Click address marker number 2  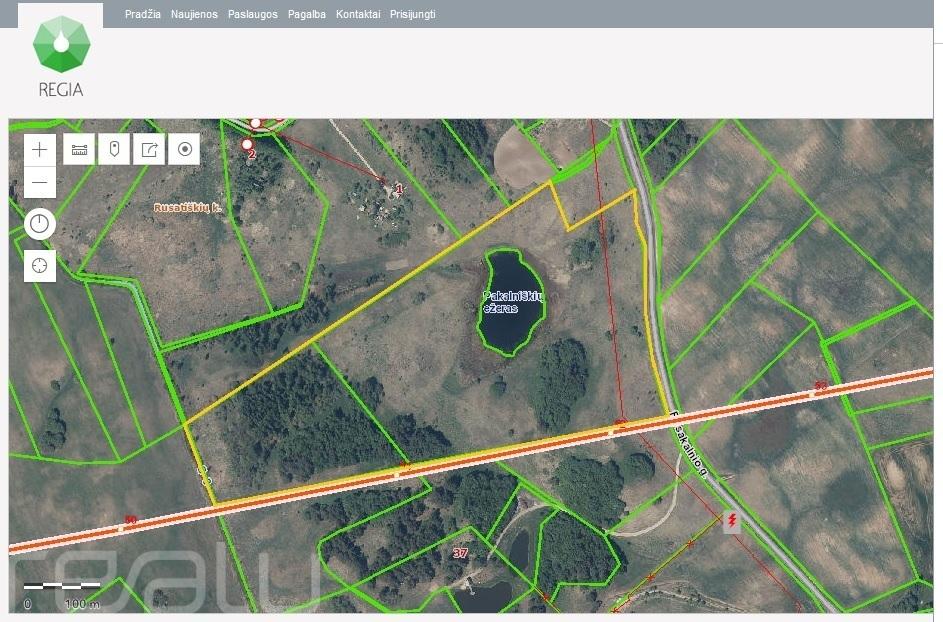click(248, 147)
